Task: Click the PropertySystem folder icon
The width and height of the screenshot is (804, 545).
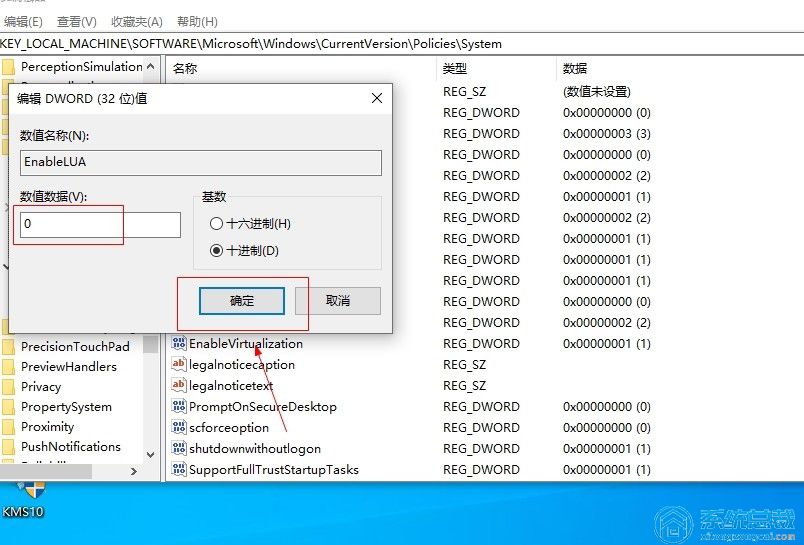Action: click(x=8, y=407)
